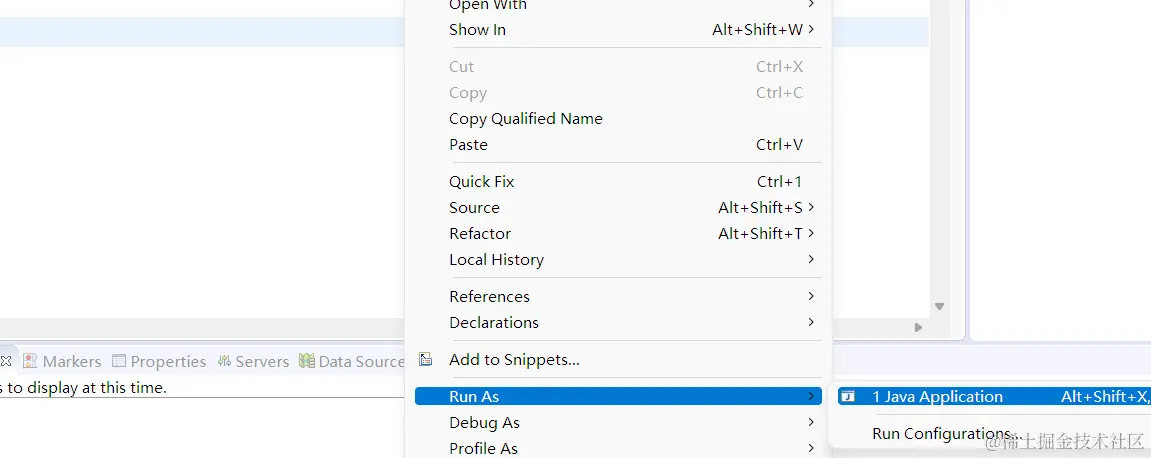Open Run Configurations dialog
Viewport: 1151px width, 458px height.
click(994, 433)
